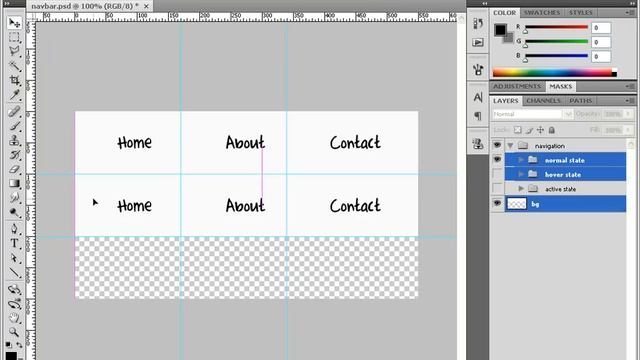Select the Zoom tool
Viewport: 640px width, 360px height.
click(14, 332)
